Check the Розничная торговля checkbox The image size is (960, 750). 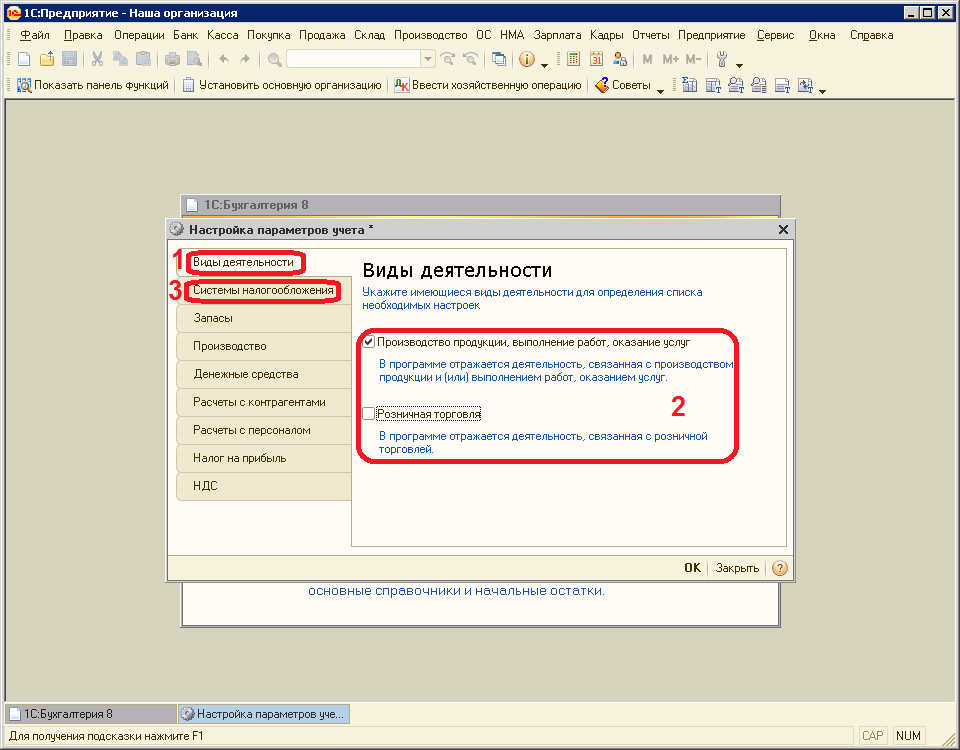tap(369, 414)
